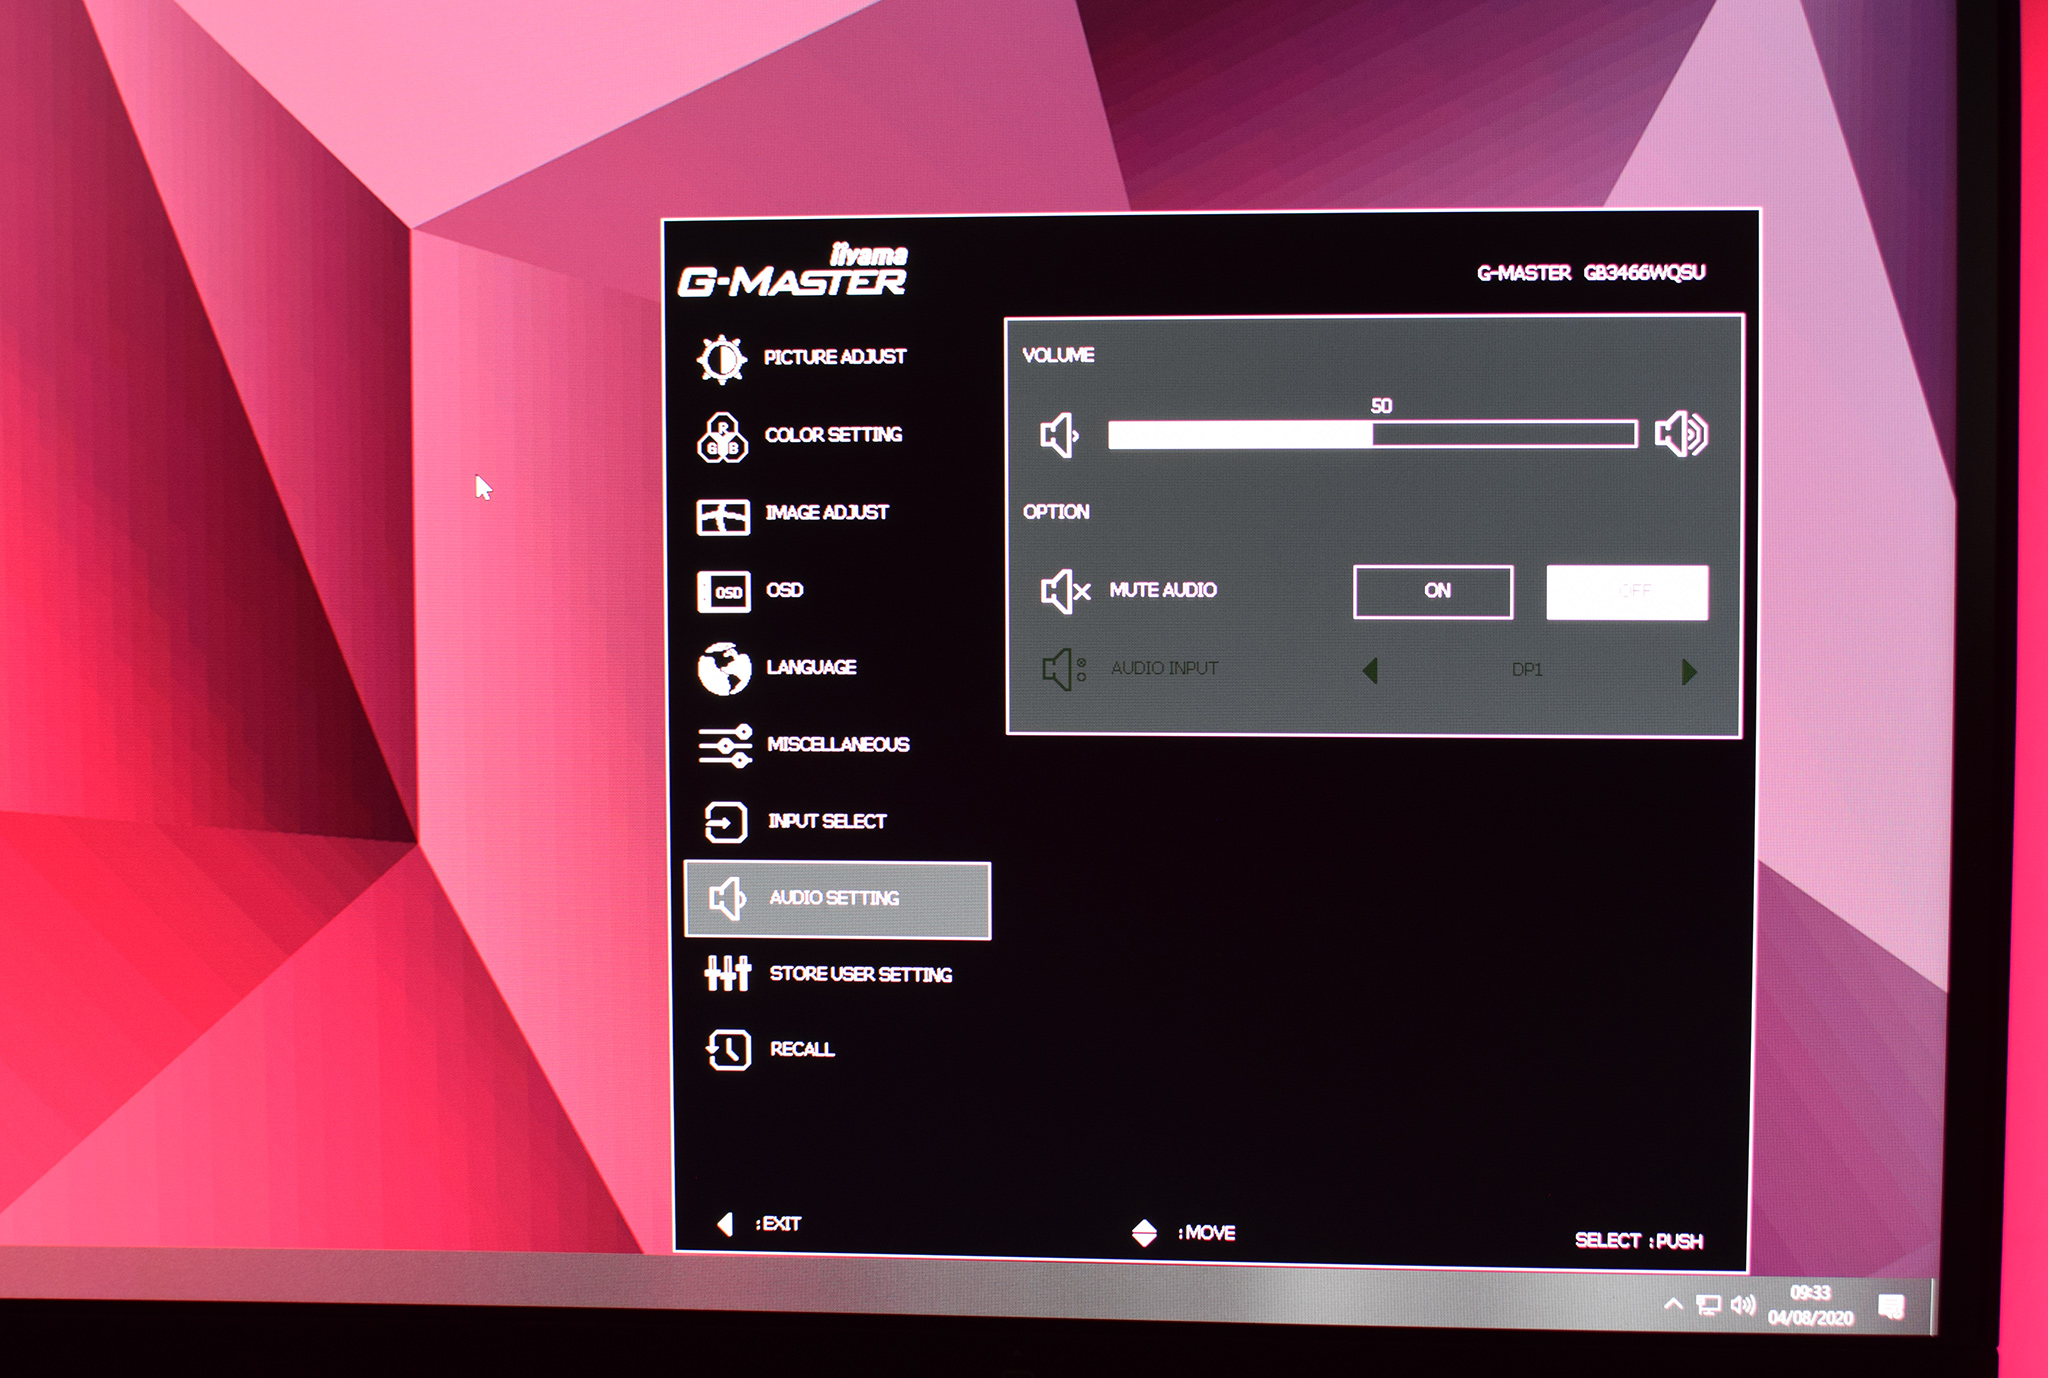Click the OSD menu icon
Viewport: 2048px width, 1378px height.
pos(723,592)
